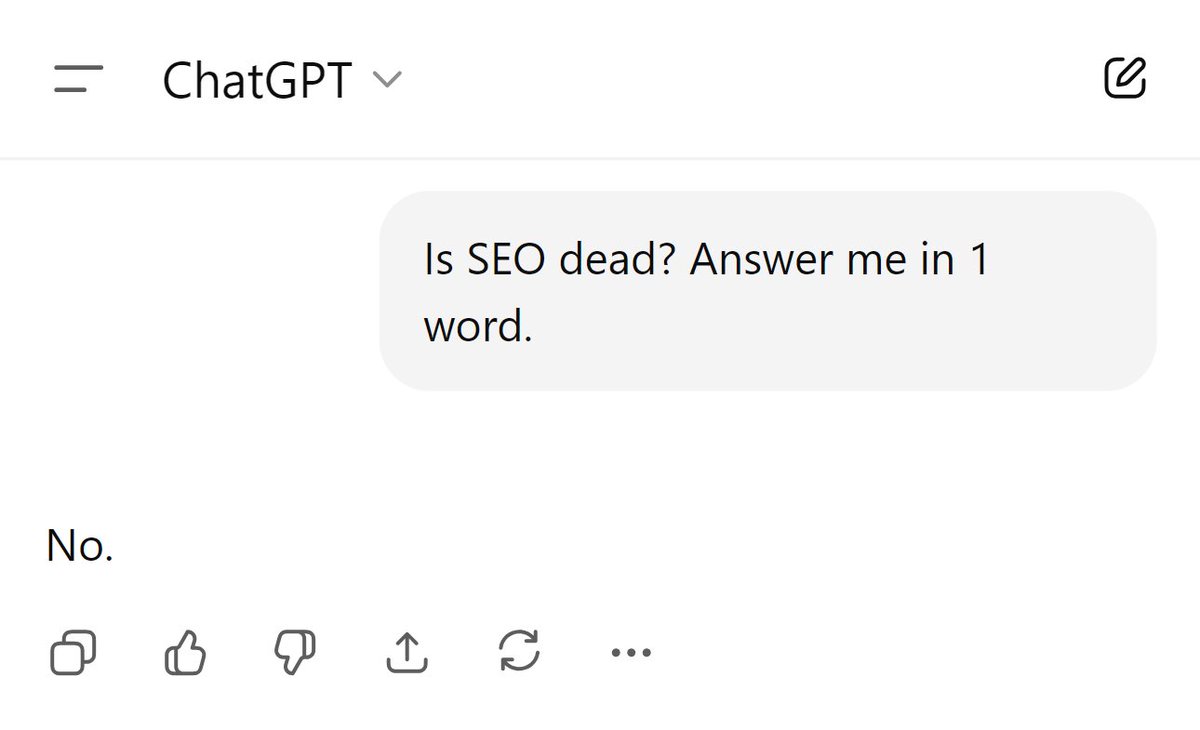The height and width of the screenshot is (730, 1200).
Task: Start a new chat with compose icon
Action: [1124, 79]
